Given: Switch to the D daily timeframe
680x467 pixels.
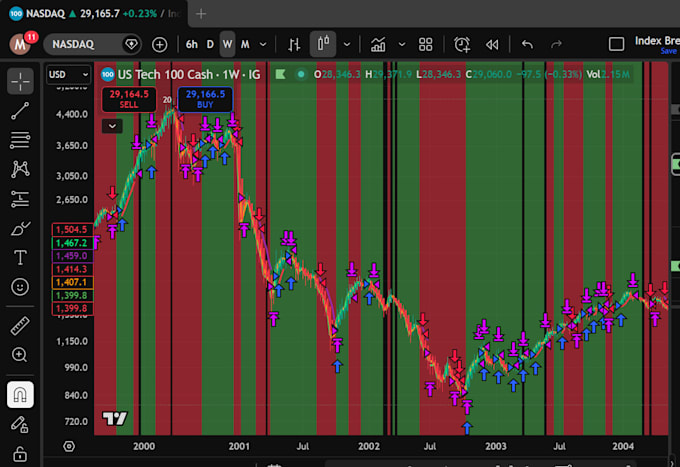Looking at the screenshot, I should tap(210, 44).
